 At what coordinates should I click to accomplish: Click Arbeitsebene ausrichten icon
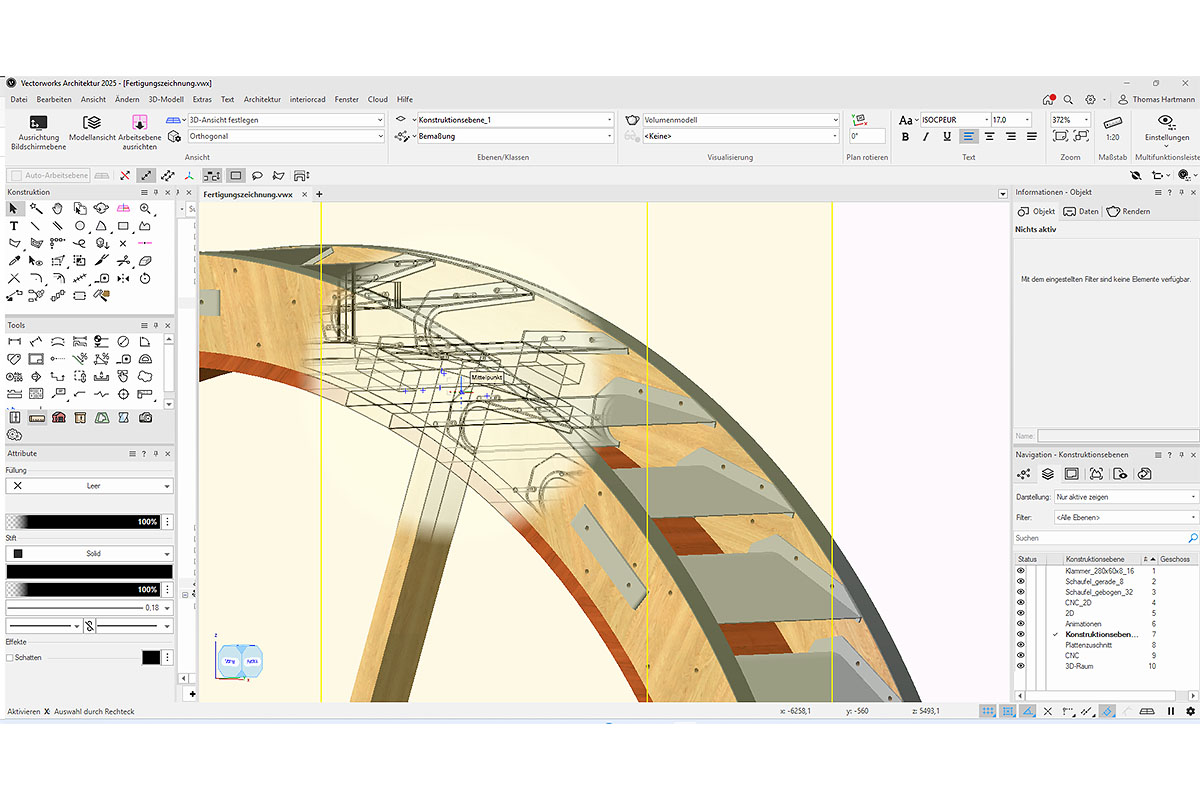[140, 122]
